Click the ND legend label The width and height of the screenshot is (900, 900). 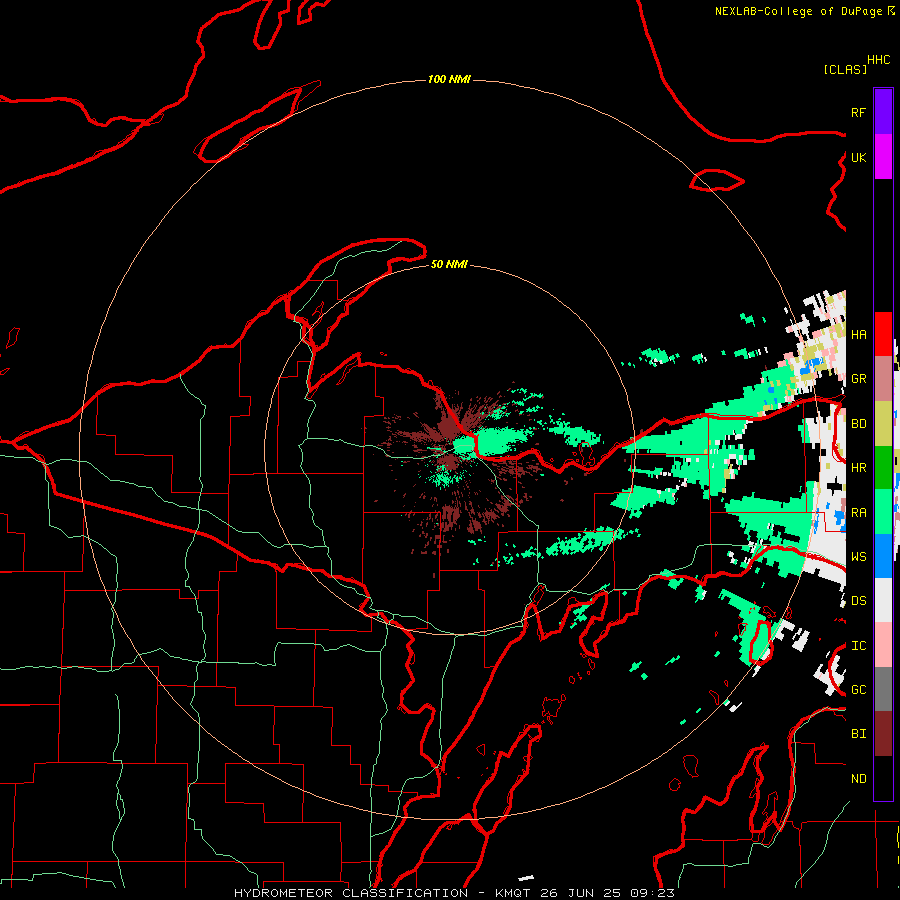point(858,778)
